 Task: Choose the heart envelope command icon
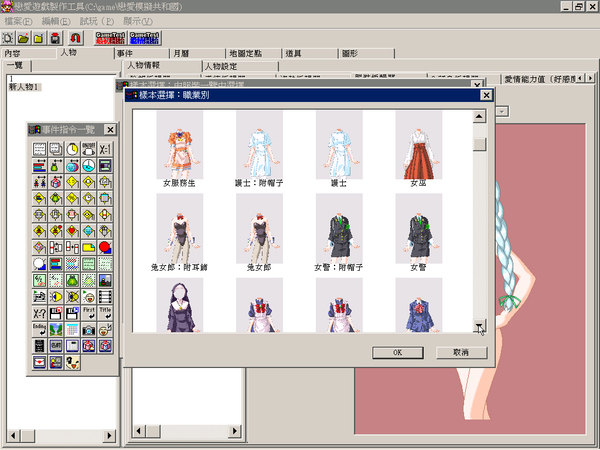(39, 362)
